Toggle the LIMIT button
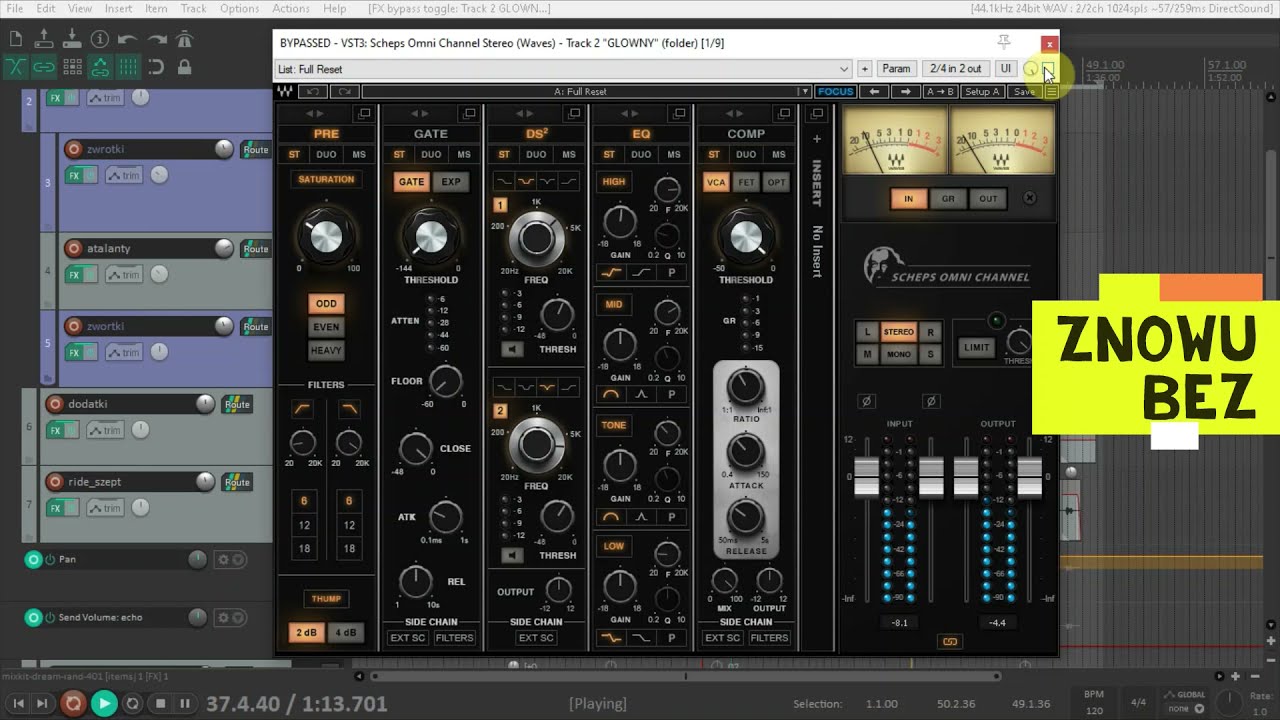This screenshot has width=1280, height=720. pos(976,347)
